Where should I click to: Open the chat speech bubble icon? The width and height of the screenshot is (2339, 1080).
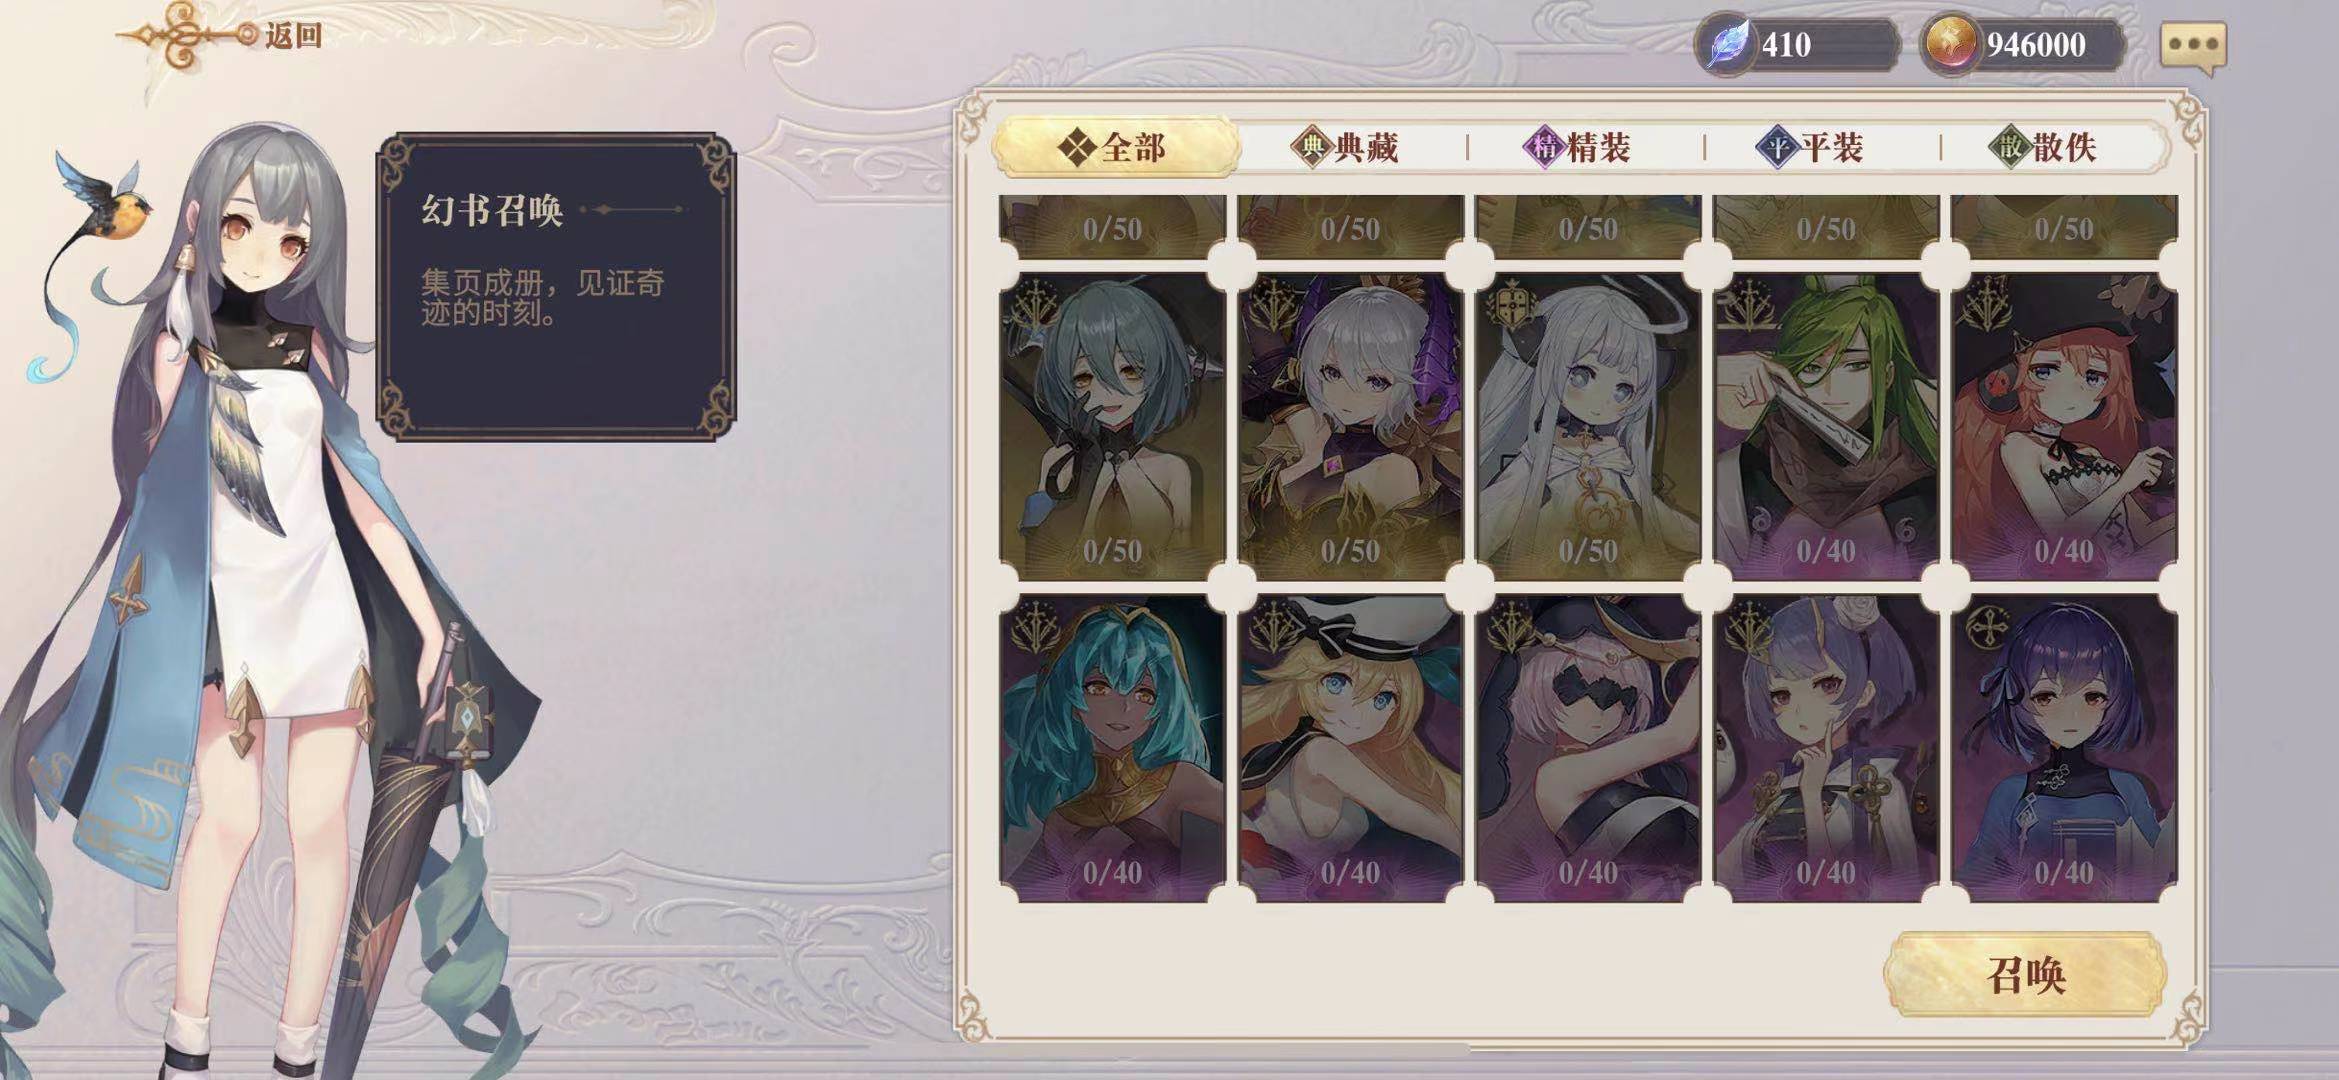coord(2192,45)
